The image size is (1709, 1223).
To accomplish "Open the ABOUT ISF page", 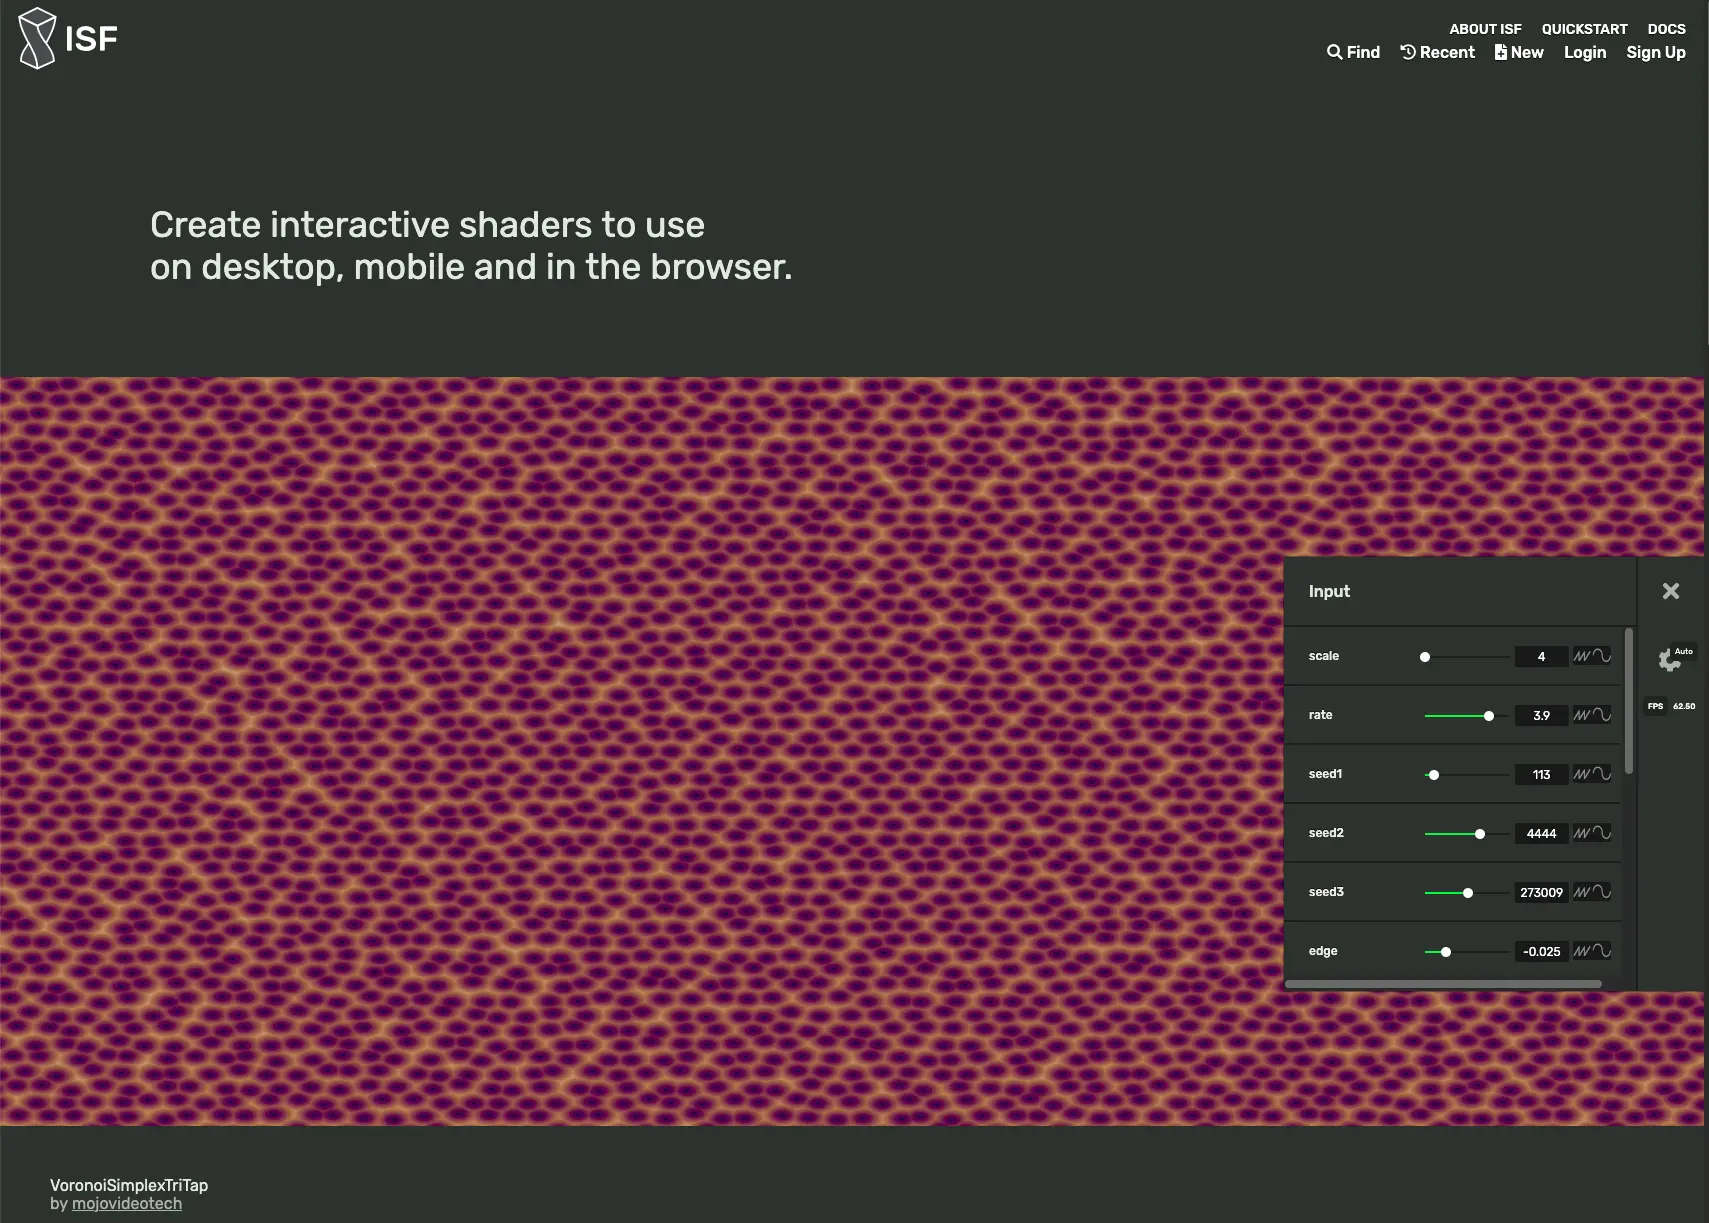I will tap(1485, 29).
